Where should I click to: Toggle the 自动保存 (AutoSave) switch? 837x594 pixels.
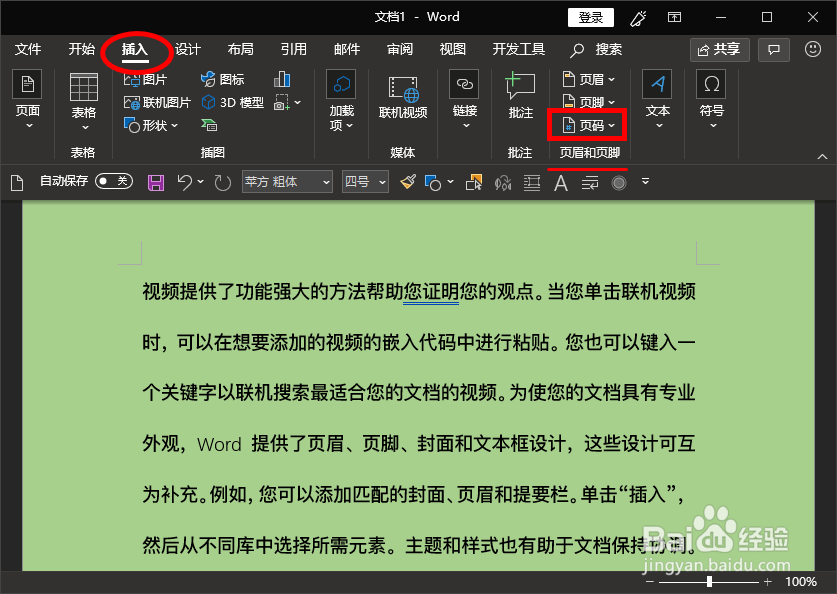(x=114, y=181)
